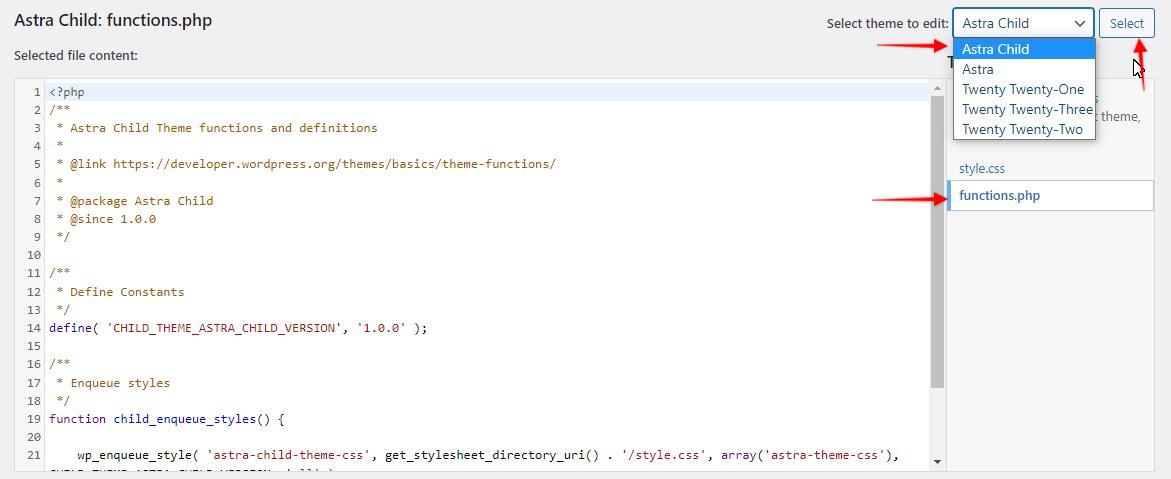Screen dimensions: 1171x479
Task: Open functions.php in the file list
Action: pos(999,195)
